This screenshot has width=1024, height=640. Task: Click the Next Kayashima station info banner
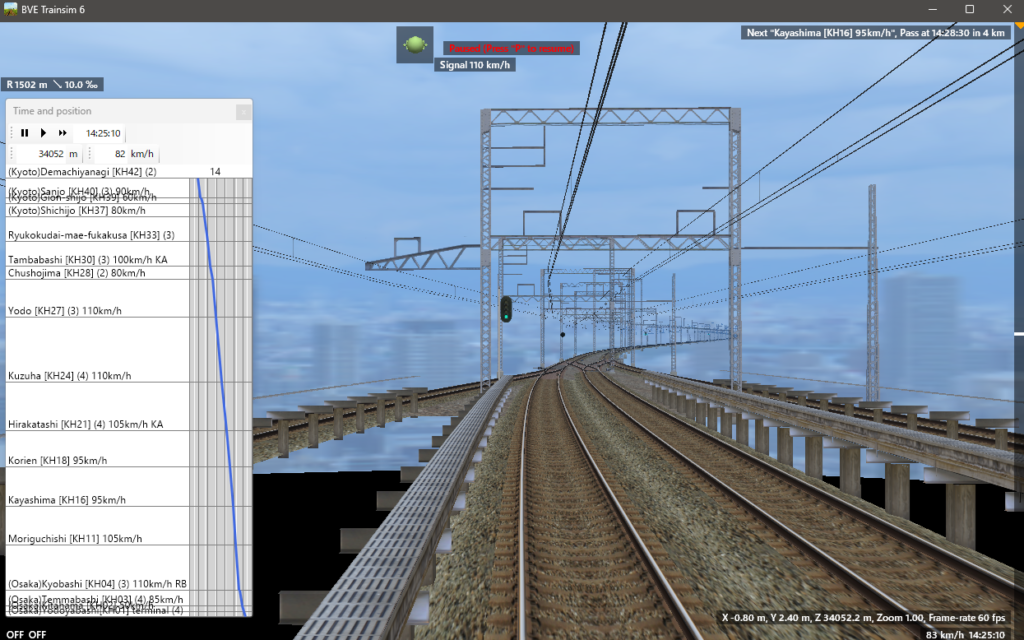(x=877, y=33)
